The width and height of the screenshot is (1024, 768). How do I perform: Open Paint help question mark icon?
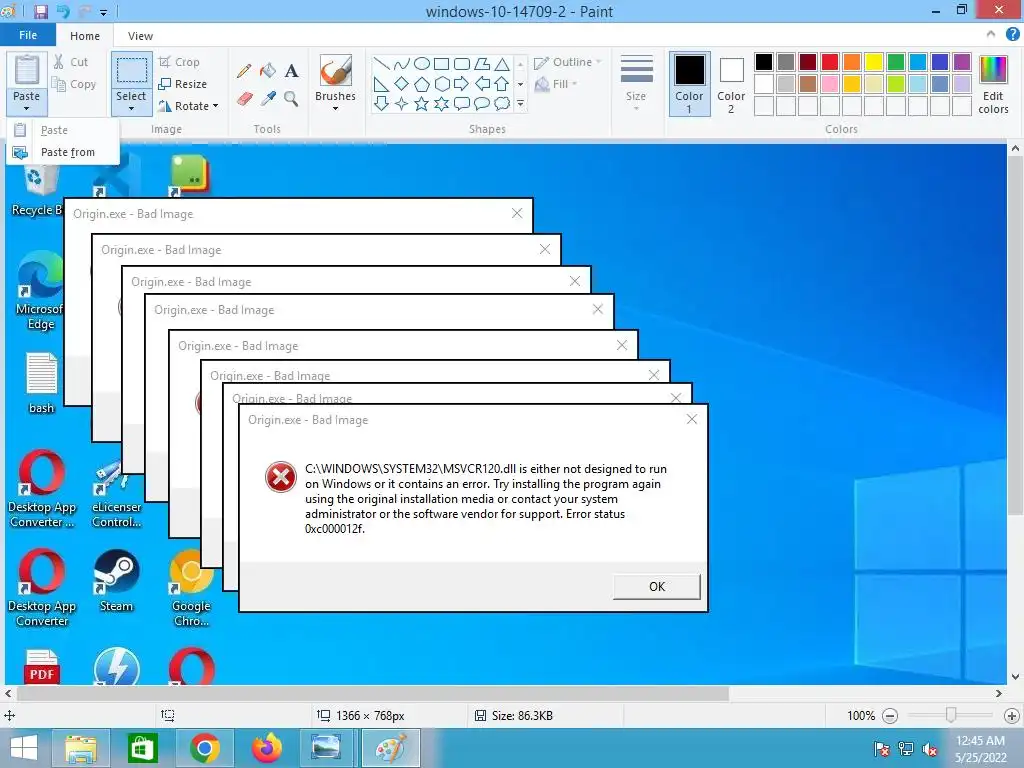1013,35
